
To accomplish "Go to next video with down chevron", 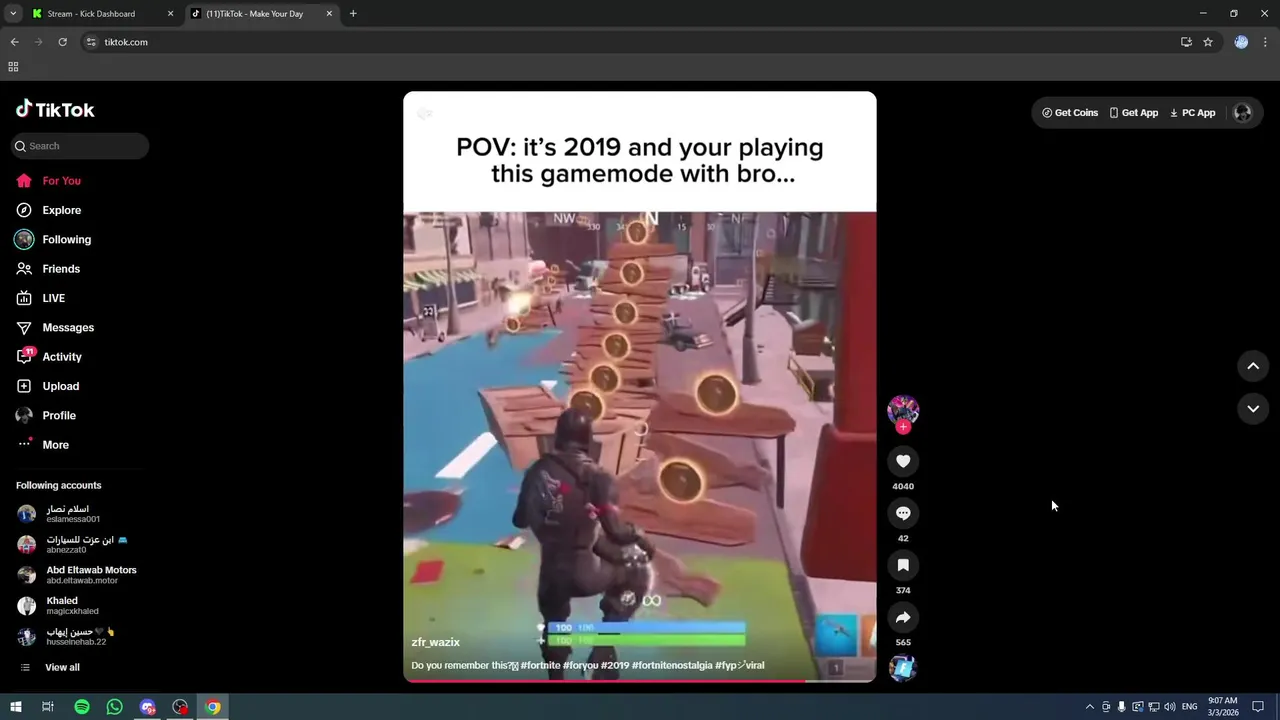I will click(1253, 408).
